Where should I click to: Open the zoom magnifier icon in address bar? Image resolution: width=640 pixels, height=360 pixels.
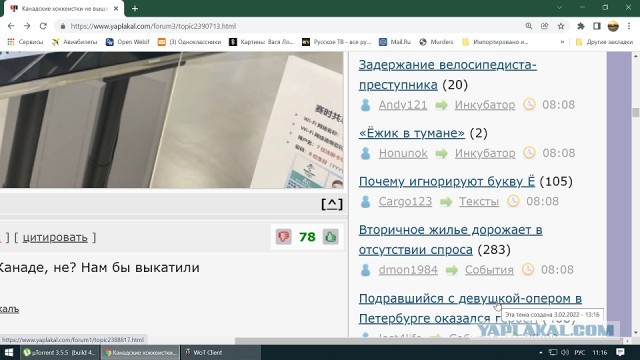(529, 26)
